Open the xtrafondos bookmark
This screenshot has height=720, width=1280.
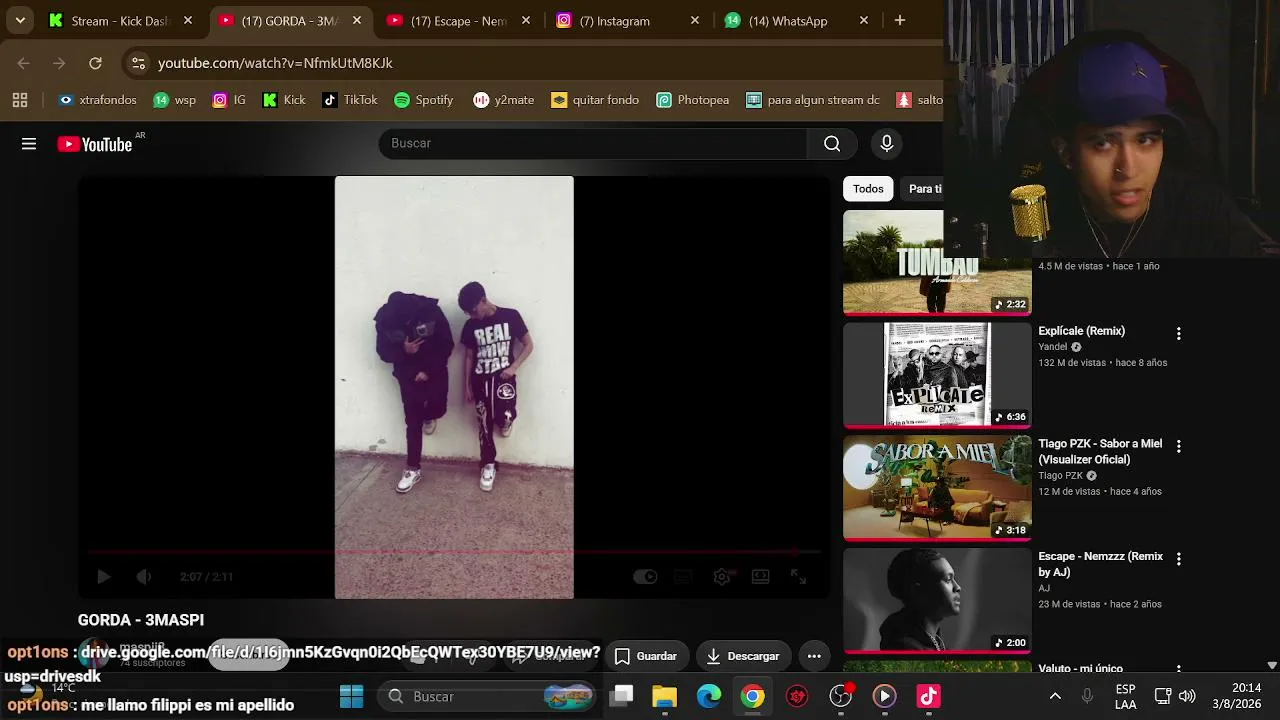[x=97, y=100]
